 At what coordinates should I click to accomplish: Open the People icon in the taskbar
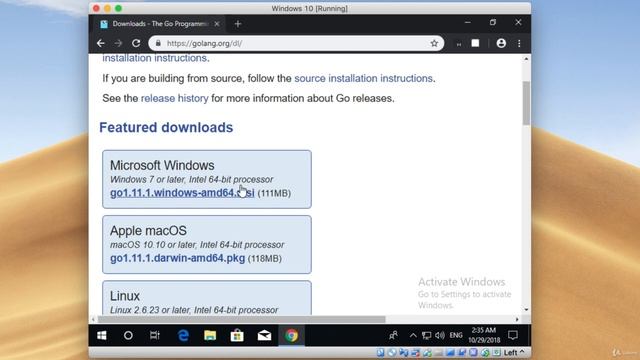pyautogui.click(x=393, y=336)
